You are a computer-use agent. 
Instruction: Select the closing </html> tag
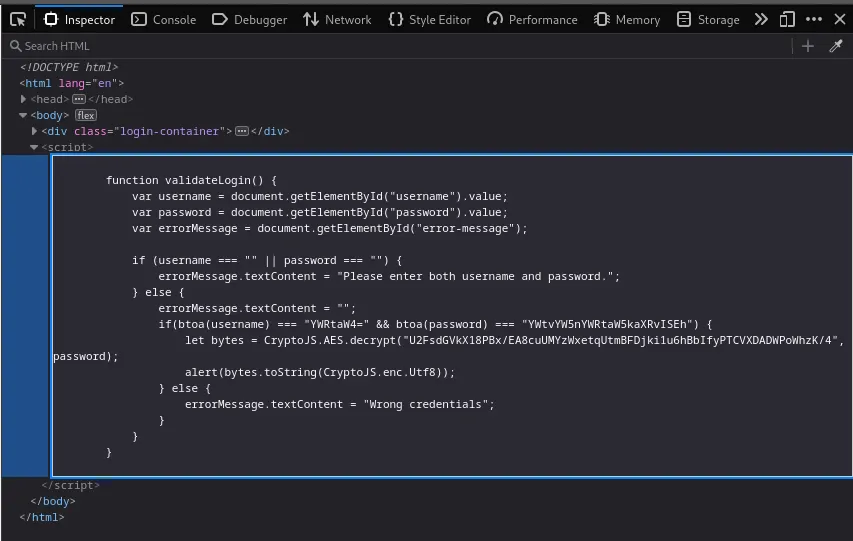[42, 517]
